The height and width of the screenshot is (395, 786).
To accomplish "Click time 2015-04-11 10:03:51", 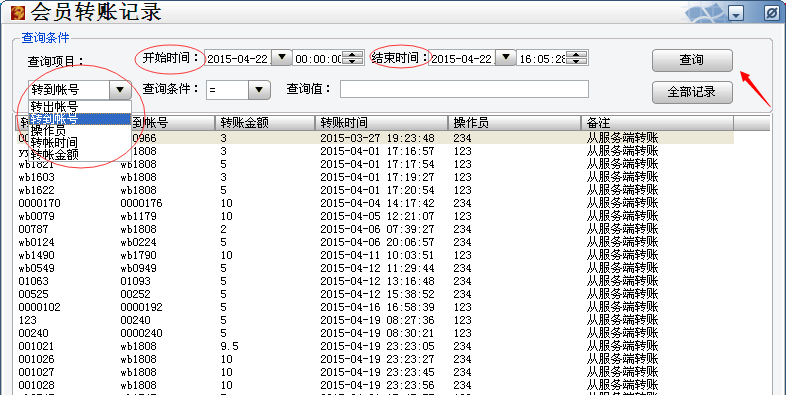I will point(377,255).
